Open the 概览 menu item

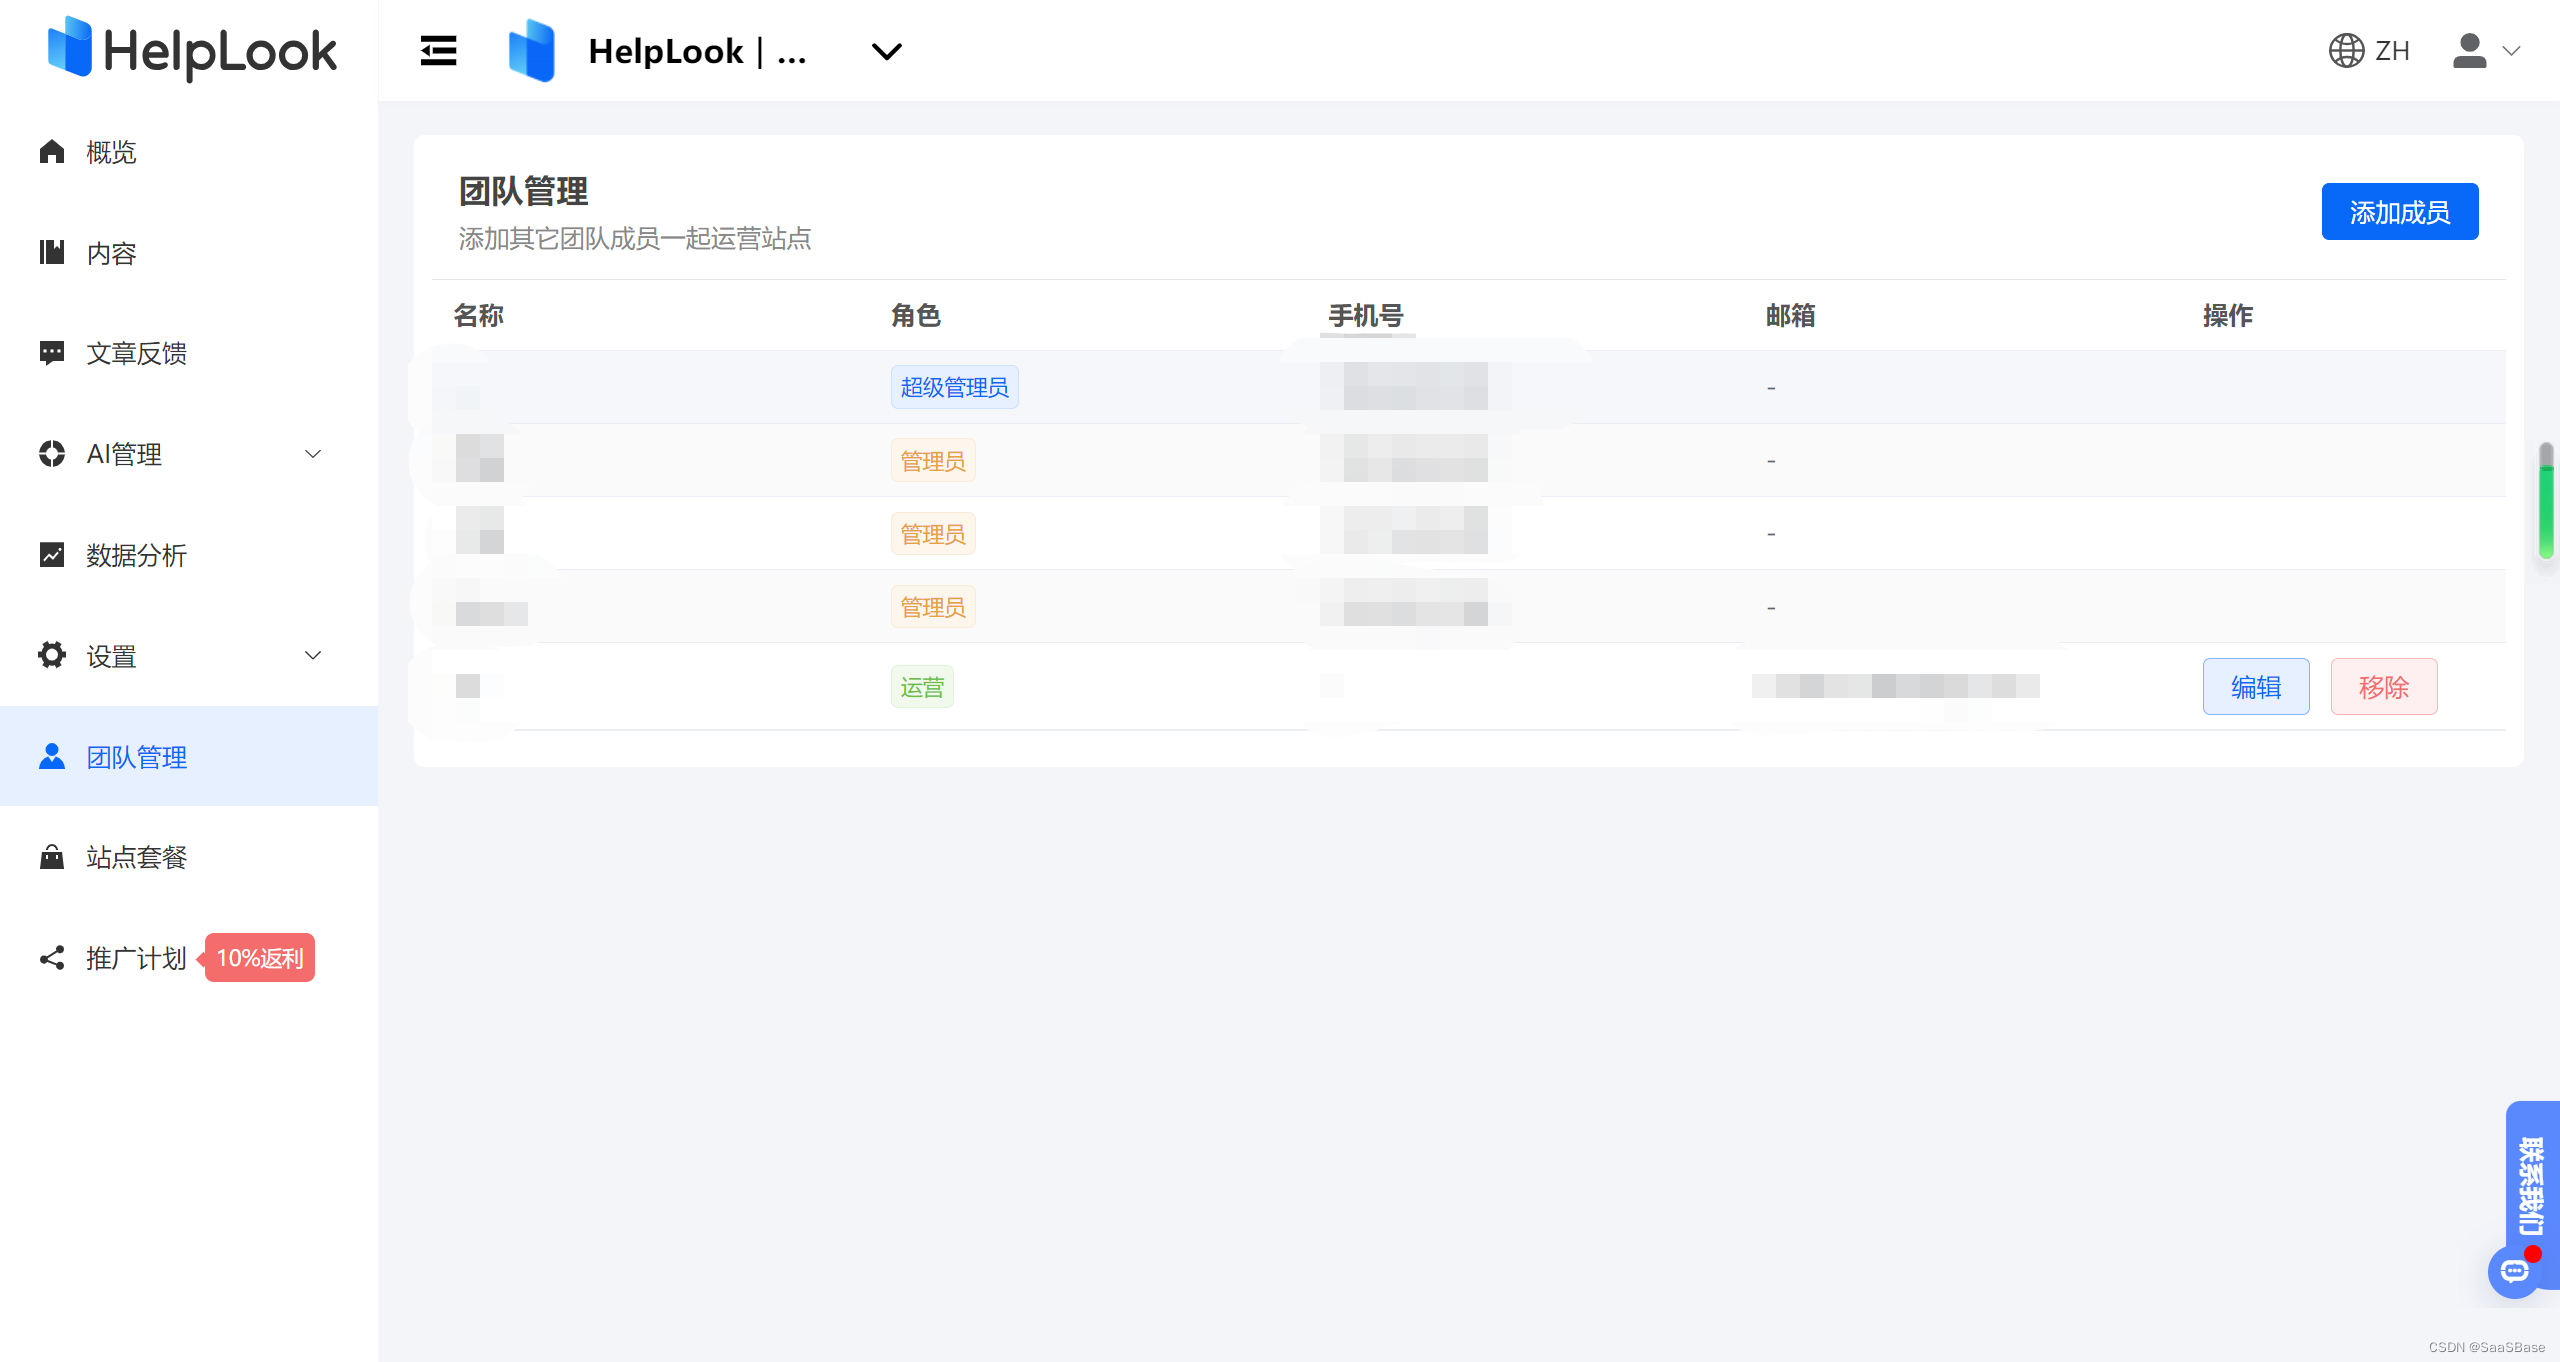pyautogui.click(x=111, y=152)
